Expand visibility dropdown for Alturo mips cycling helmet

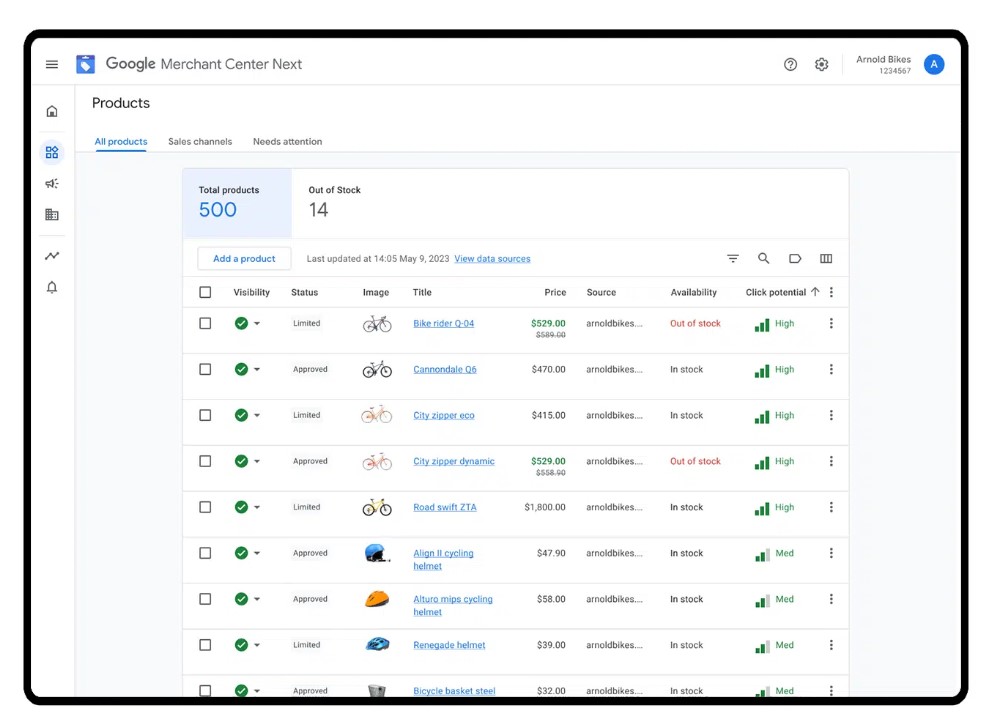pyautogui.click(x=257, y=599)
